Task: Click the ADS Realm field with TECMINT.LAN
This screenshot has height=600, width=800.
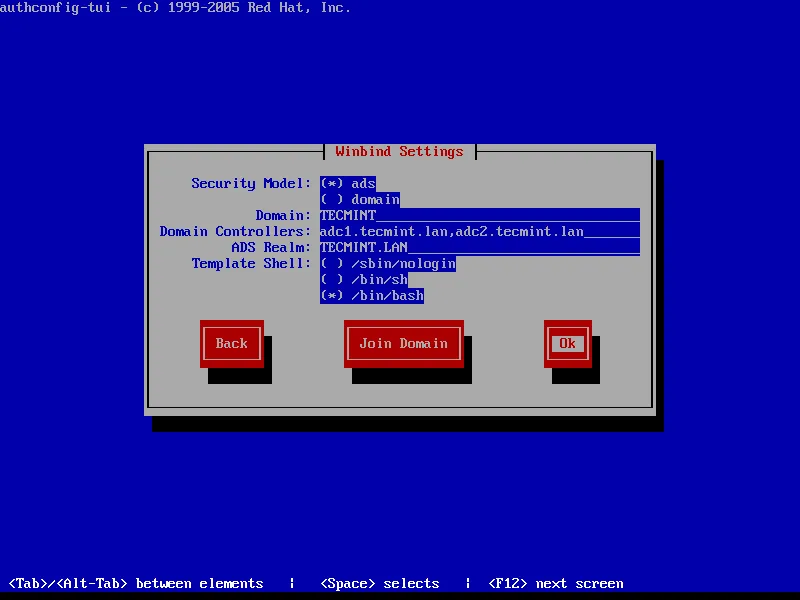Action: tap(479, 248)
